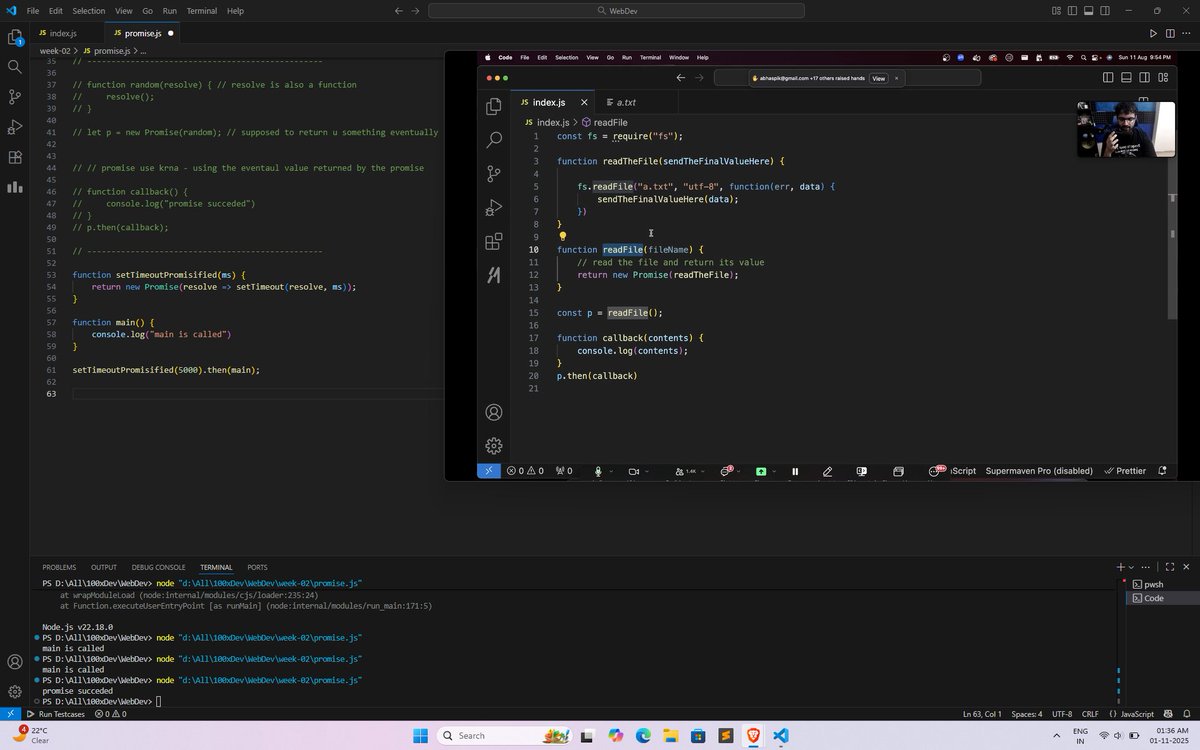Click the View button in the raised hands notification
Viewport: 1200px width, 750px height.
878,78
